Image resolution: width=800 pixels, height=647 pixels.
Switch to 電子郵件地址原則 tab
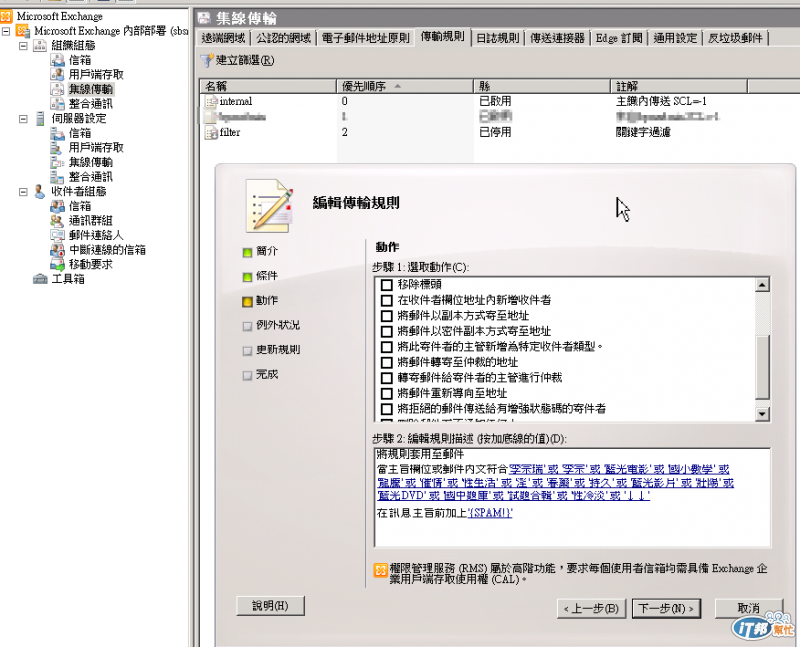coord(365,38)
